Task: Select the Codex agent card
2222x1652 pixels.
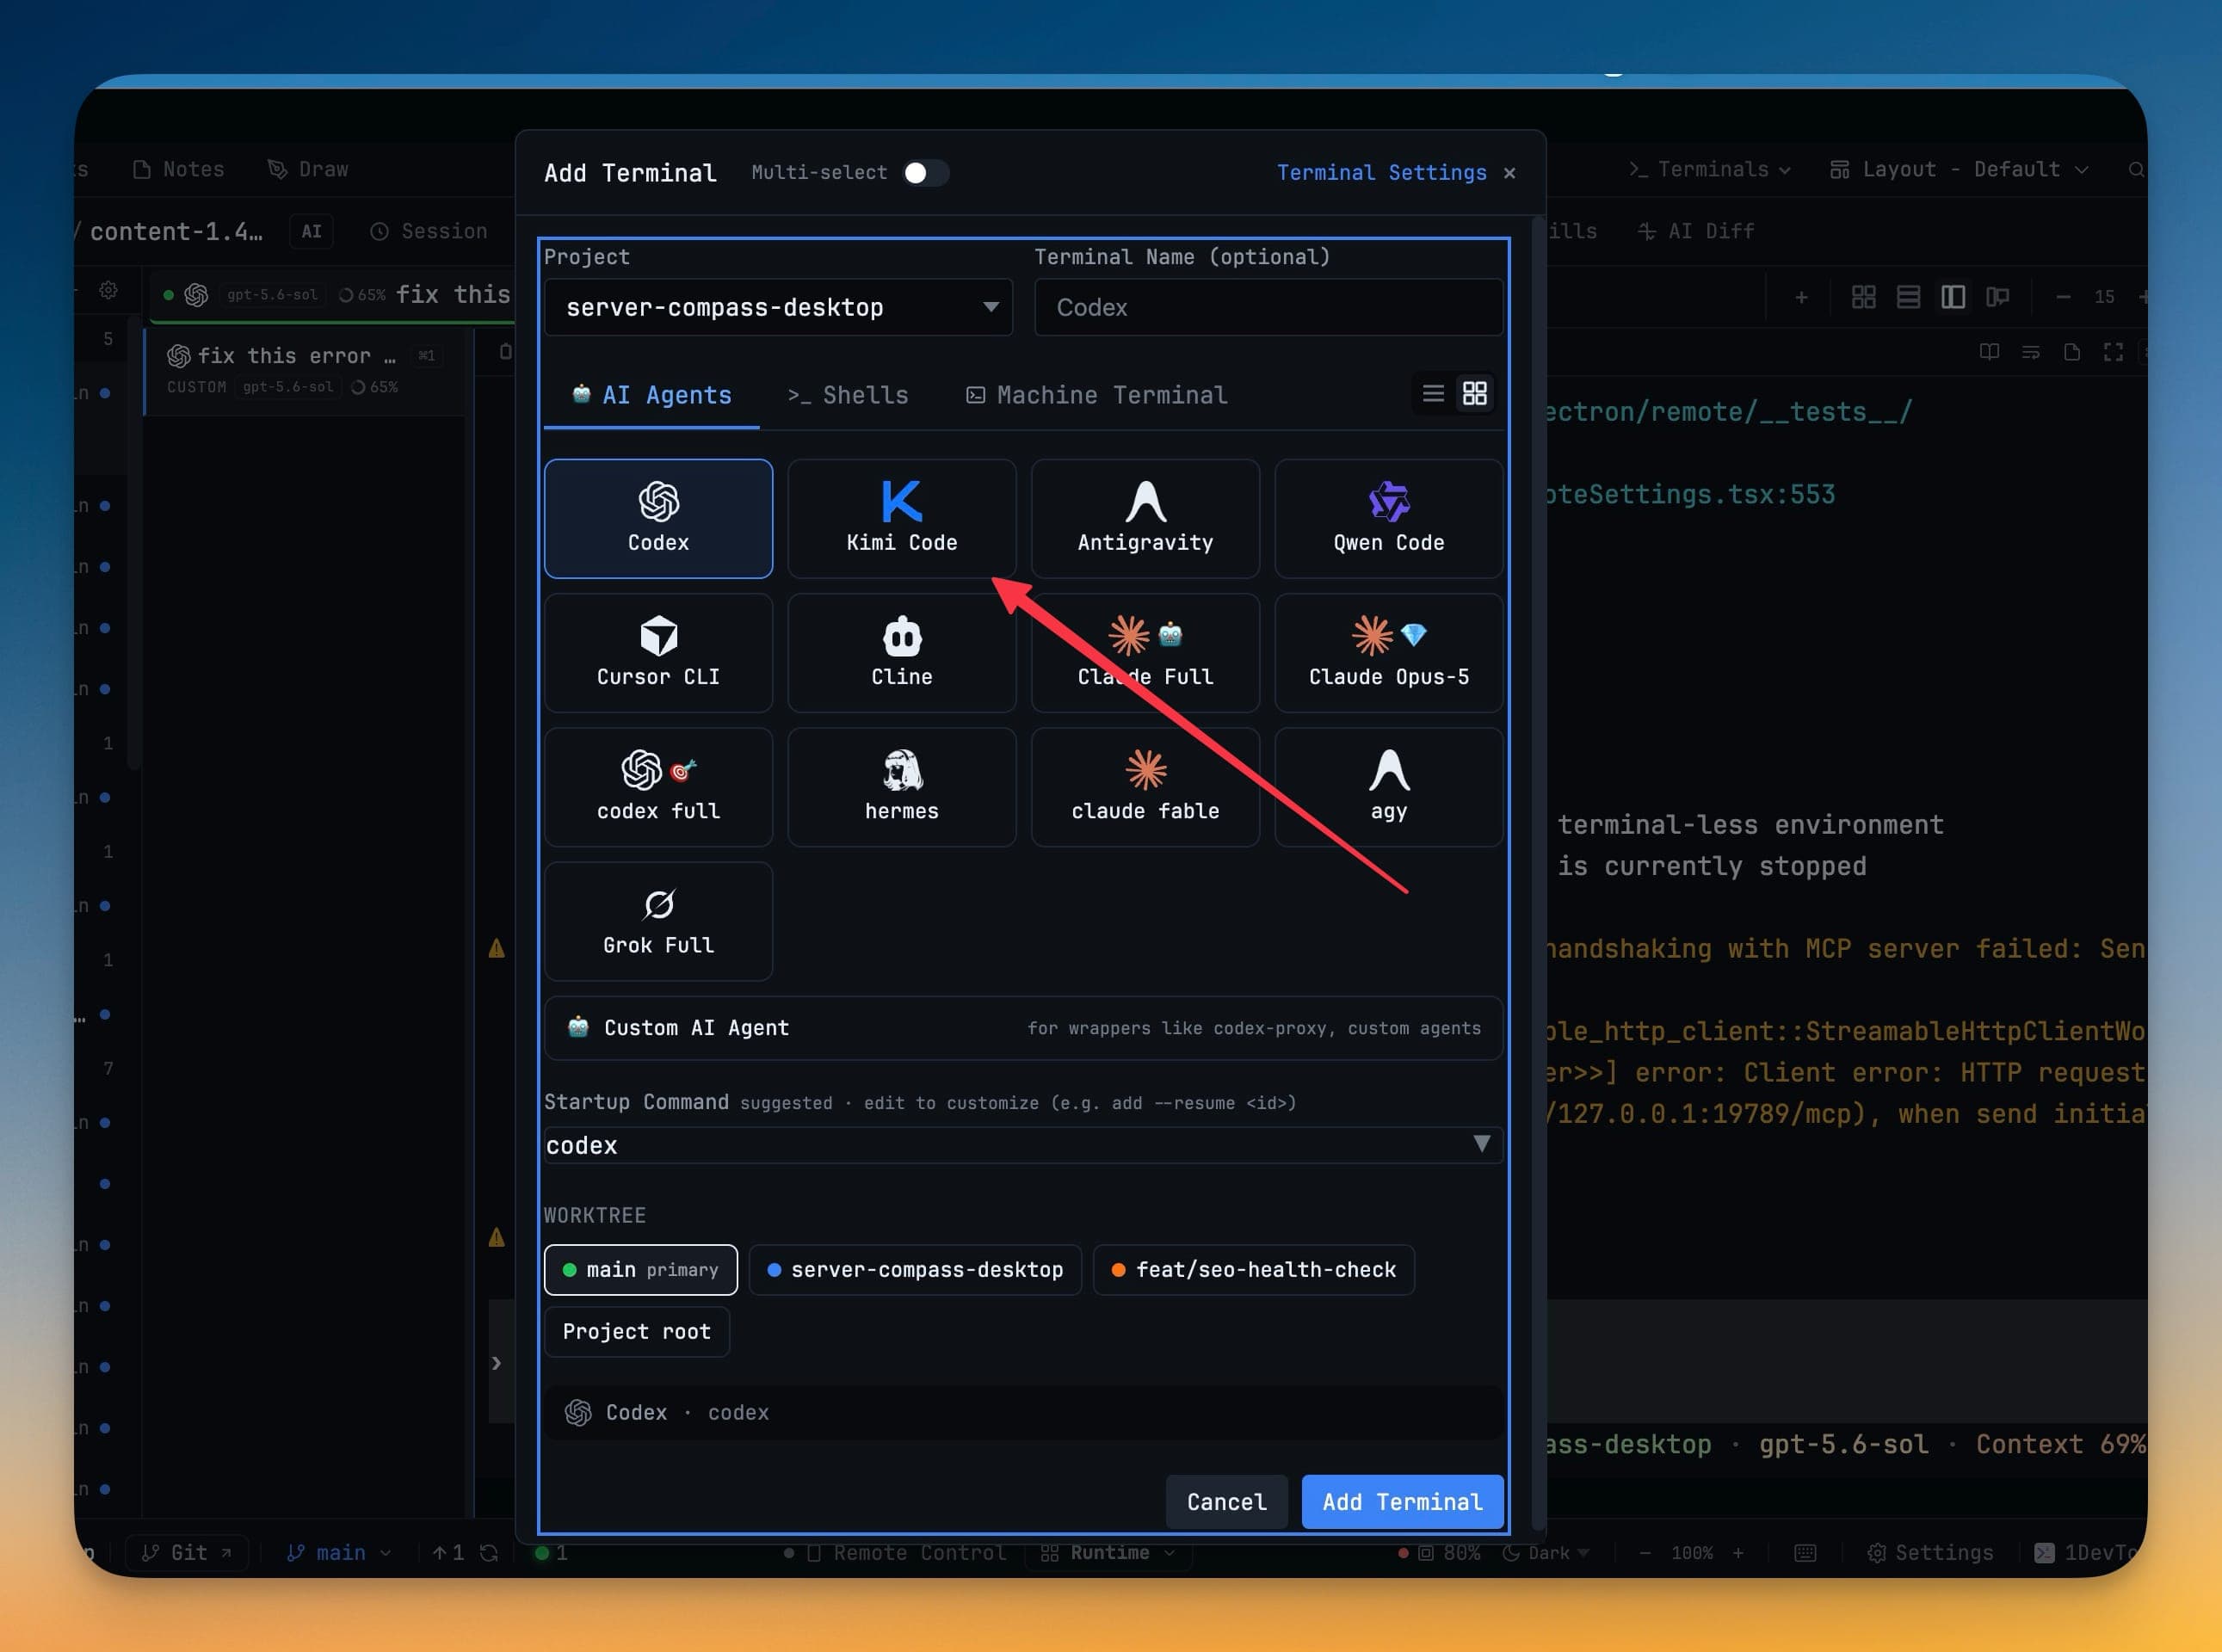Action: 658,518
